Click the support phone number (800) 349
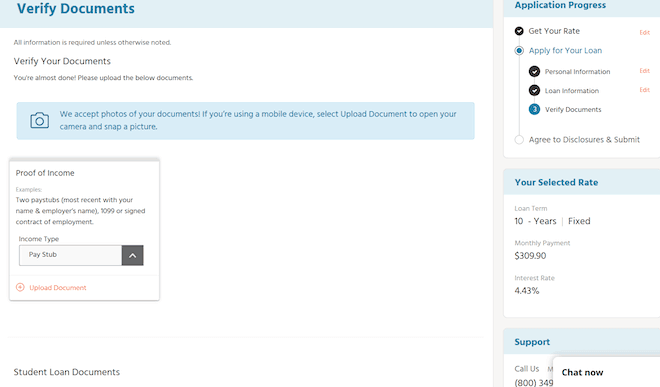 tap(534, 382)
